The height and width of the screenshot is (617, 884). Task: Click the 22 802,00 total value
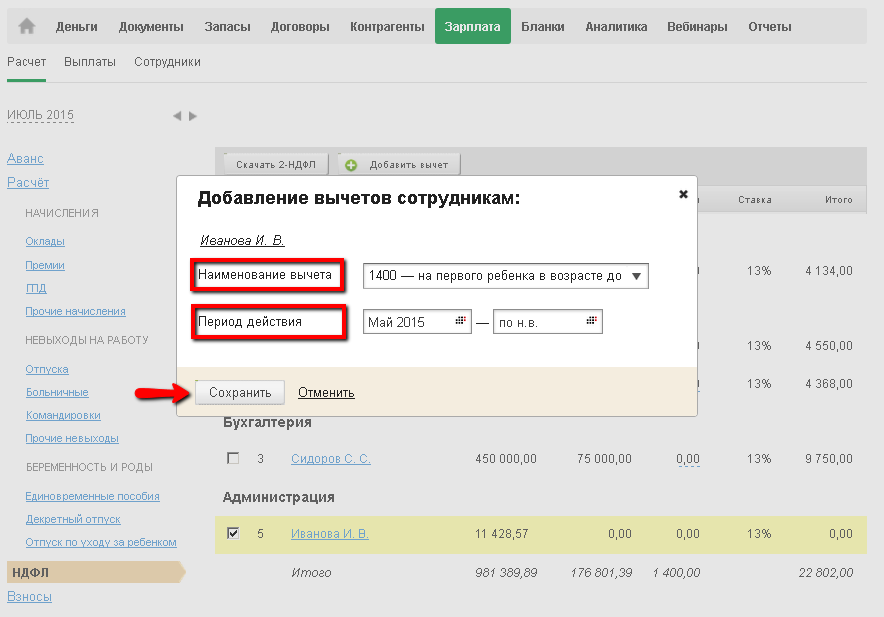[826, 573]
